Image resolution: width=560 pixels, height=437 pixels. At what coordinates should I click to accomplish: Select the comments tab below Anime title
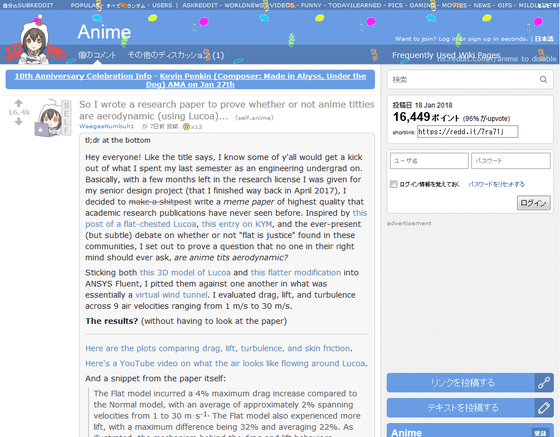(x=97, y=55)
